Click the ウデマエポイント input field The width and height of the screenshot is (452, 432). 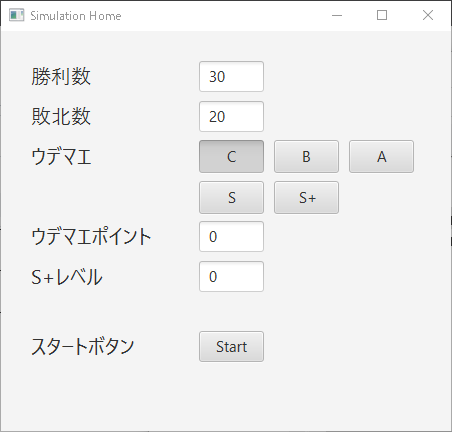(x=231, y=236)
